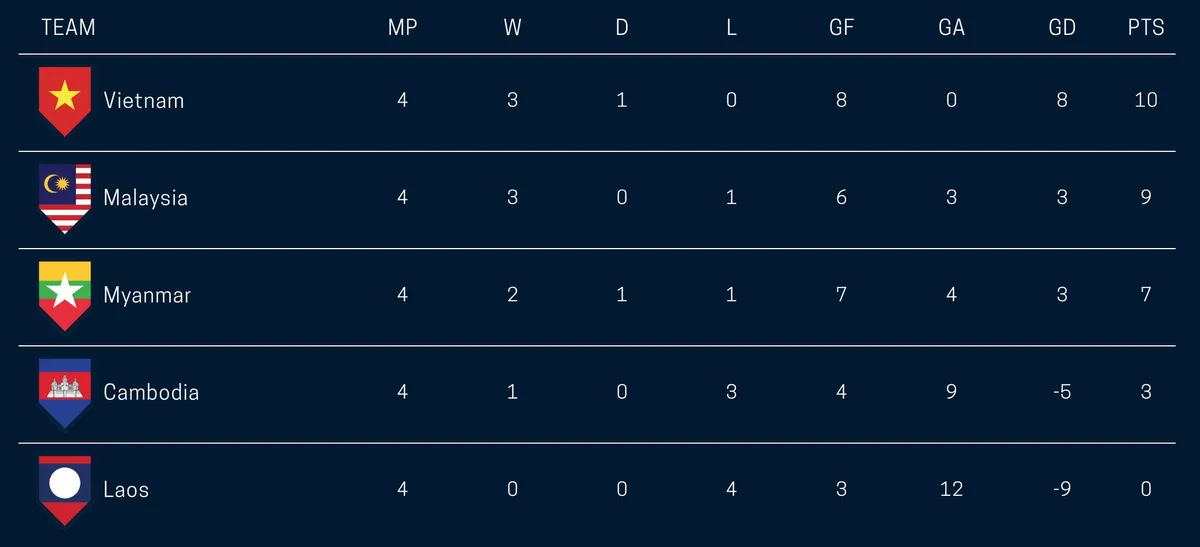This screenshot has width=1200, height=547.
Task: Click the Malaysia flag badge
Action: [x=65, y=198]
